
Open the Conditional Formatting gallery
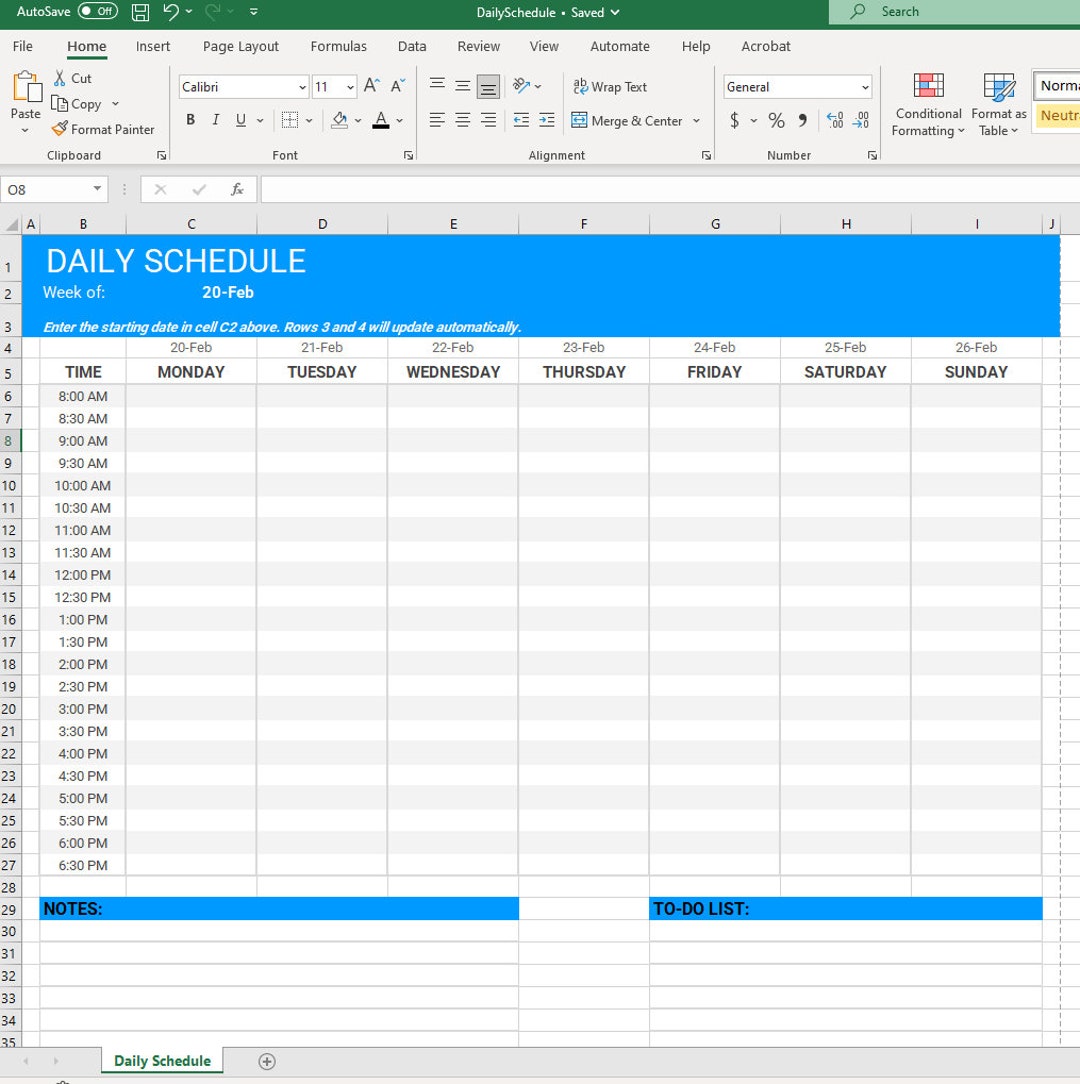coord(927,104)
